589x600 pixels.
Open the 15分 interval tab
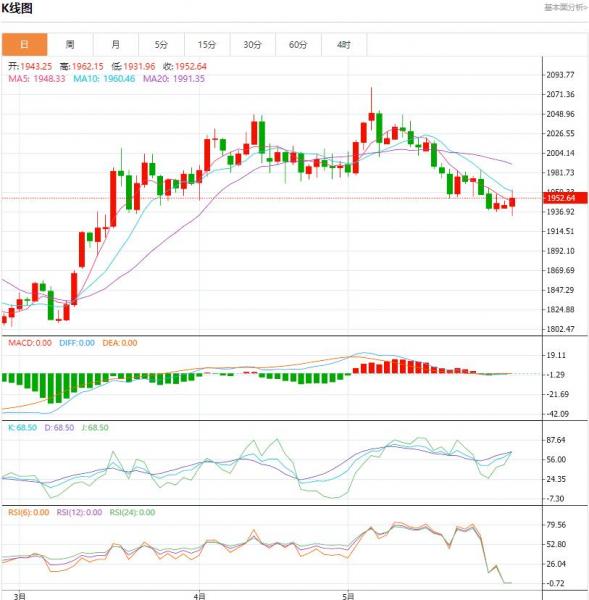coord(207,44)
